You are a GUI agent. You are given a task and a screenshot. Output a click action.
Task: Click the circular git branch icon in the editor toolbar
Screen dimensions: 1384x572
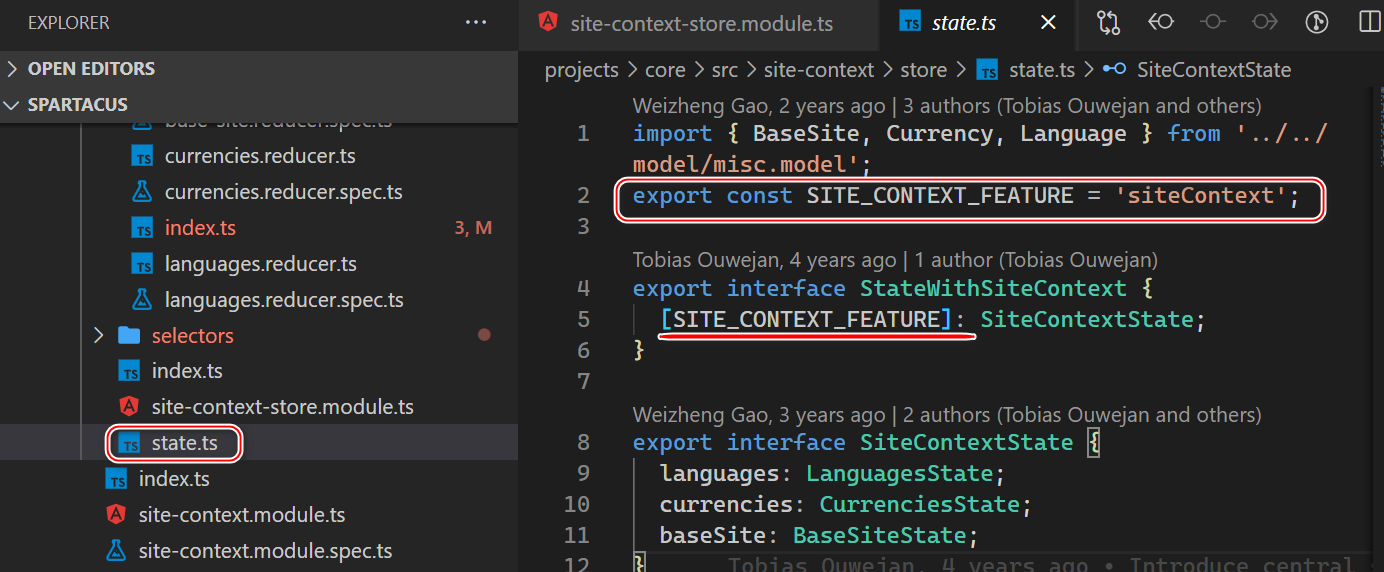1317,22
